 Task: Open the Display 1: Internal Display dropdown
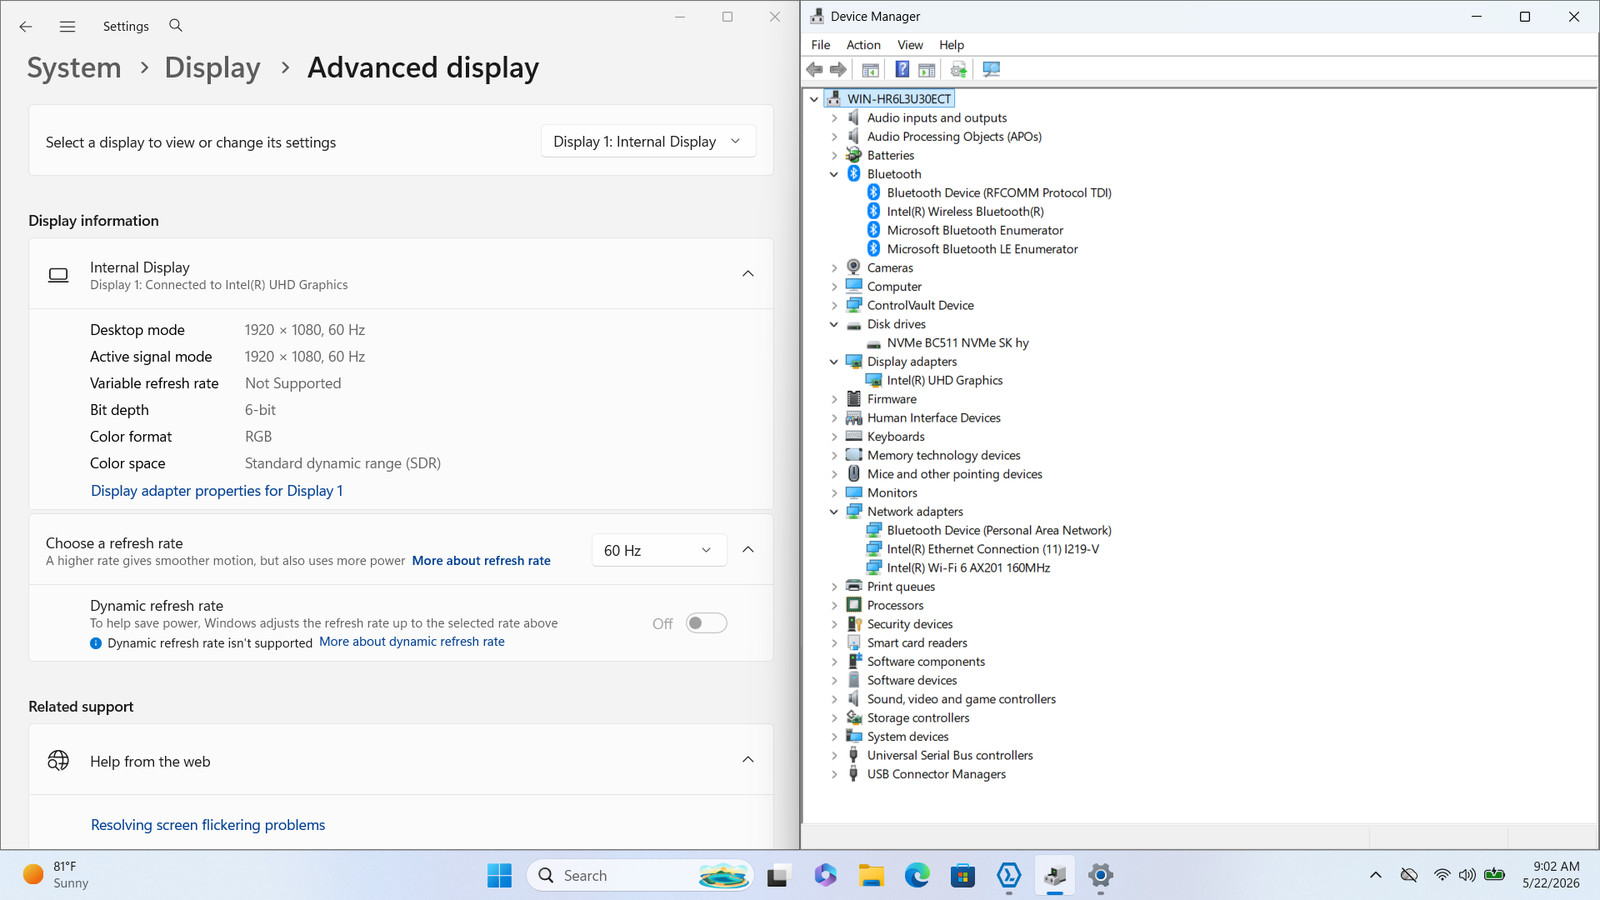pyautogui.click(x=648, y=142)
